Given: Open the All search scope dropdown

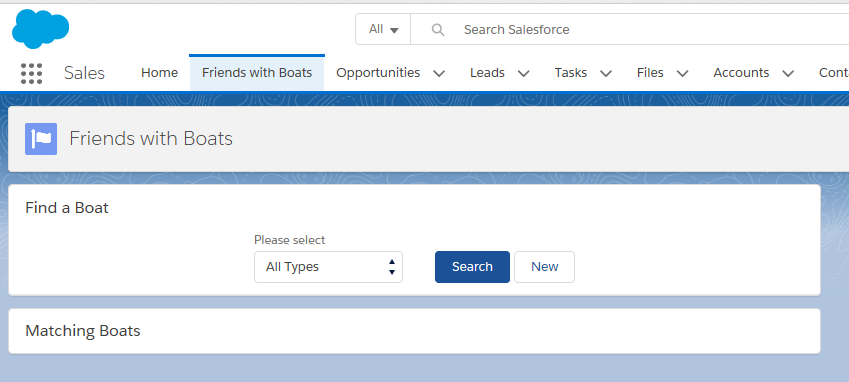Looking at the screenshot, I should click(383, 29).
